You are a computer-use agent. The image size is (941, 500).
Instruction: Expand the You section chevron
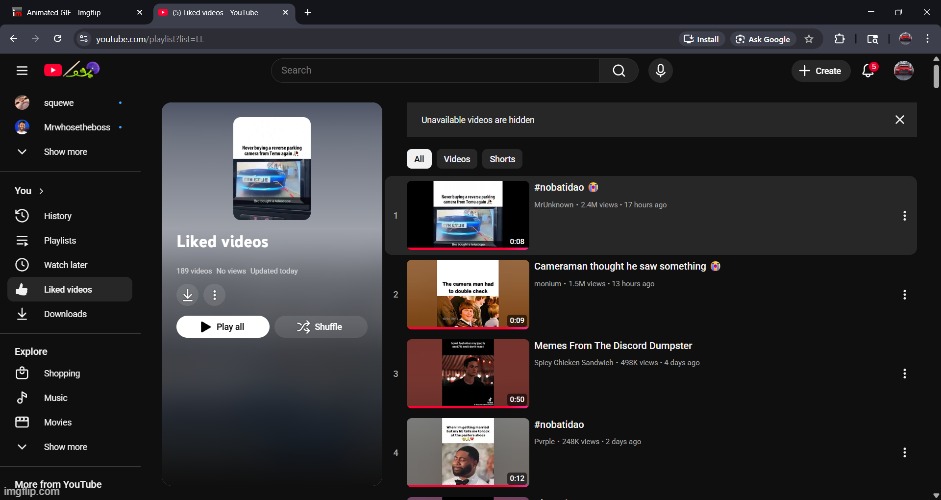tap(41, 191)
